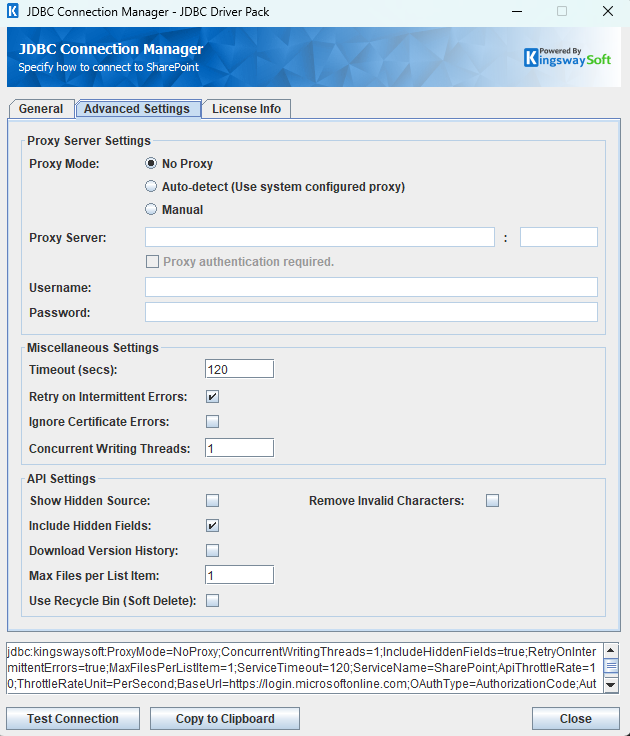630x736 pixels.
Task: Click the API Settings group title
Action: pos(61,479)
